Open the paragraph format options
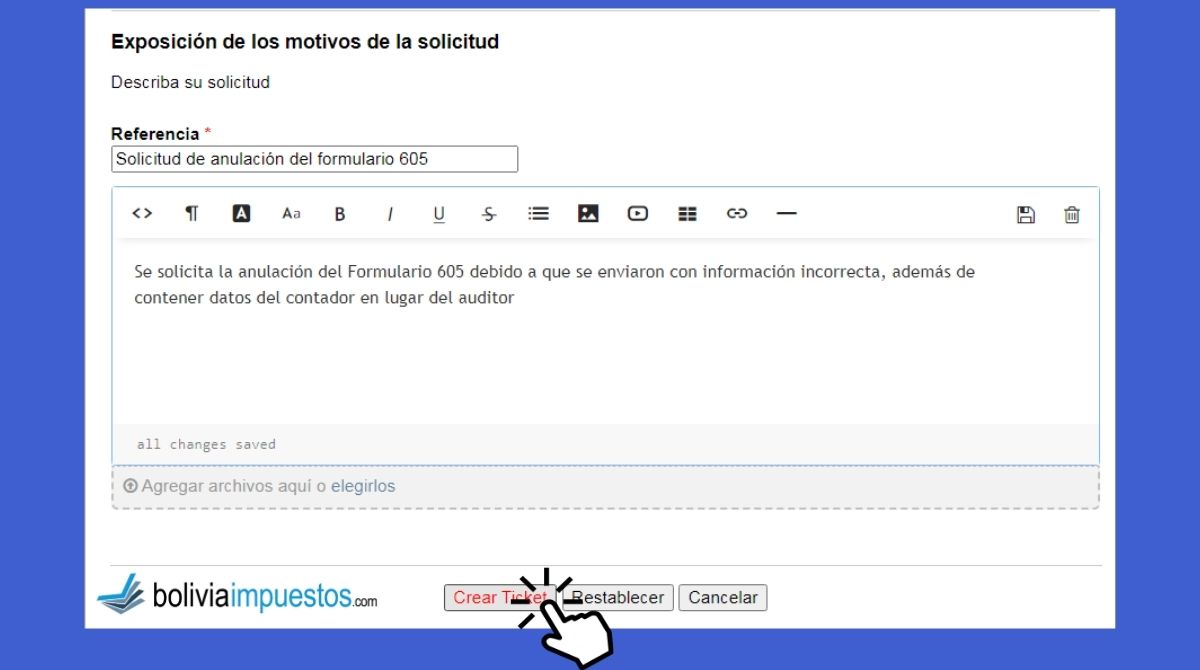Screen dimensions: 1200x670 pos(191,214)
